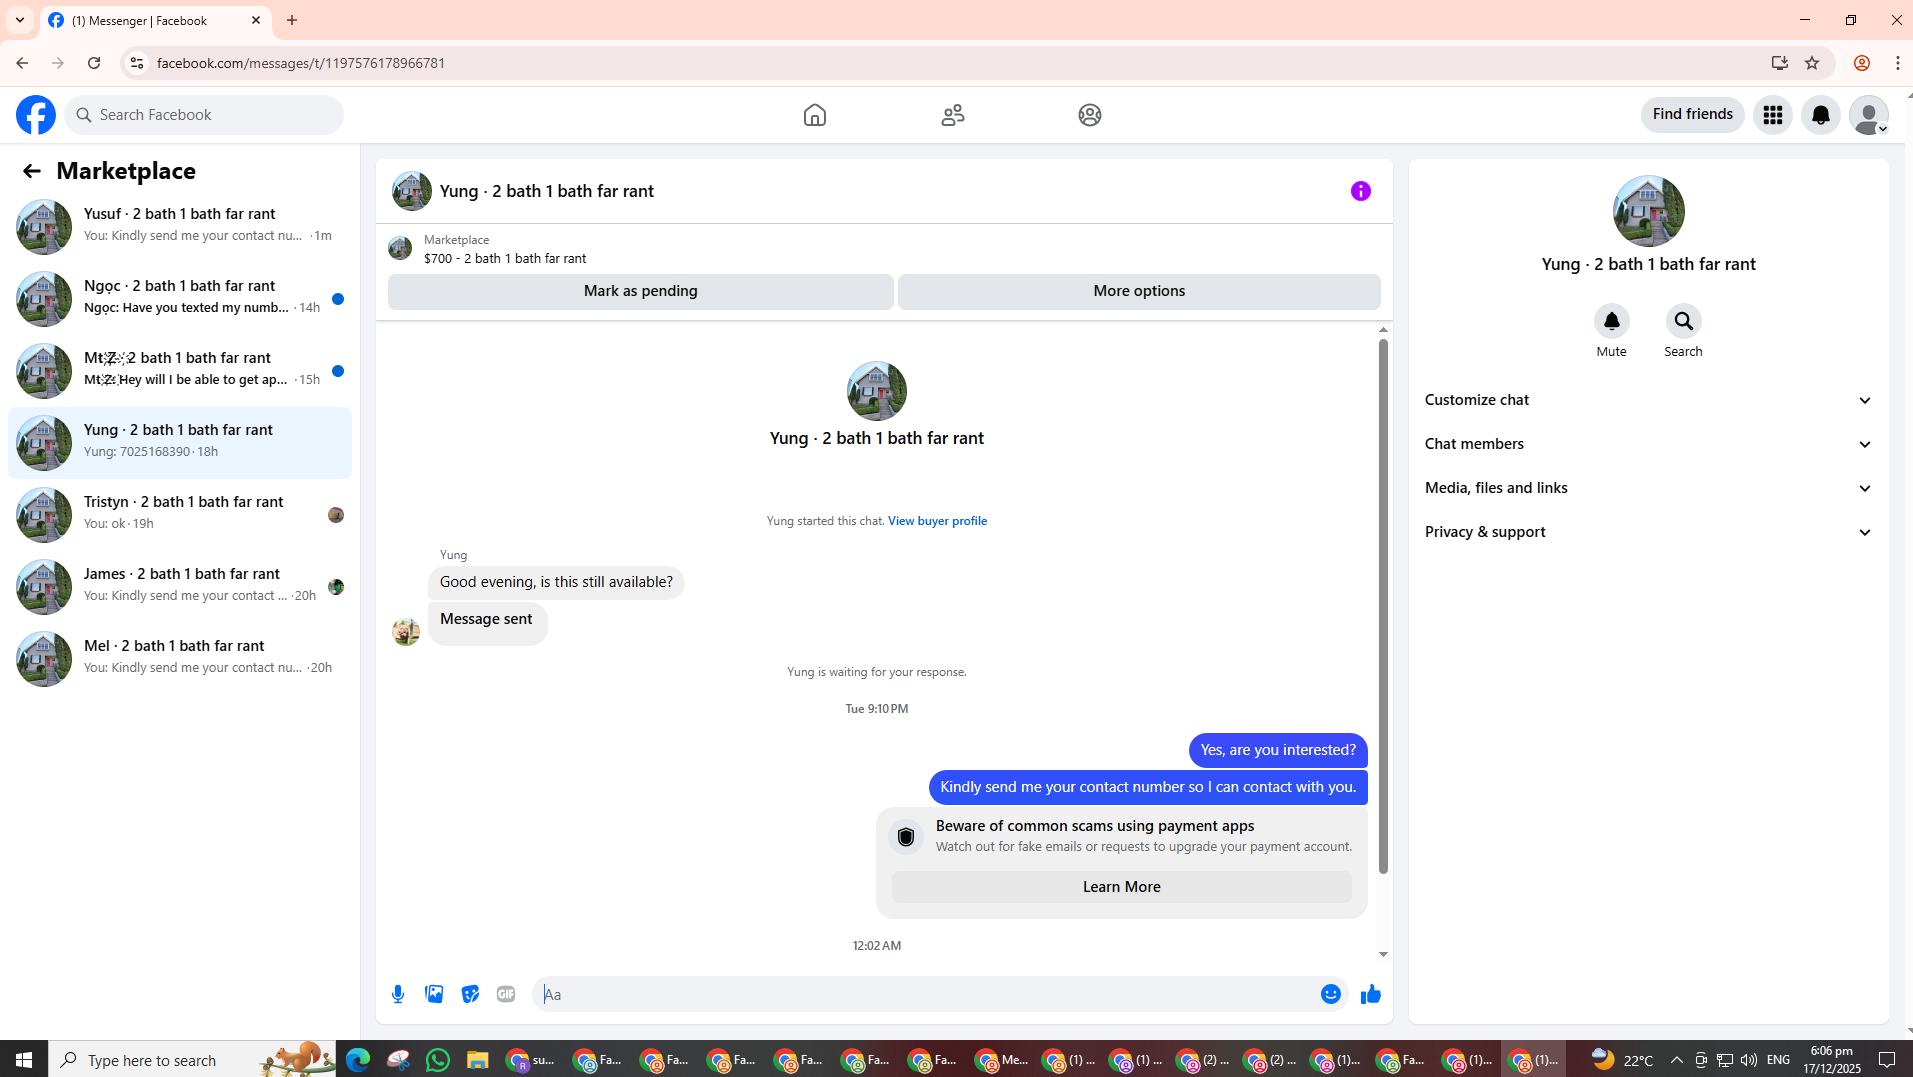Expand Chat members section
The height and width of the screenshot is (1077, 1913).
(x=1648, y=444)
